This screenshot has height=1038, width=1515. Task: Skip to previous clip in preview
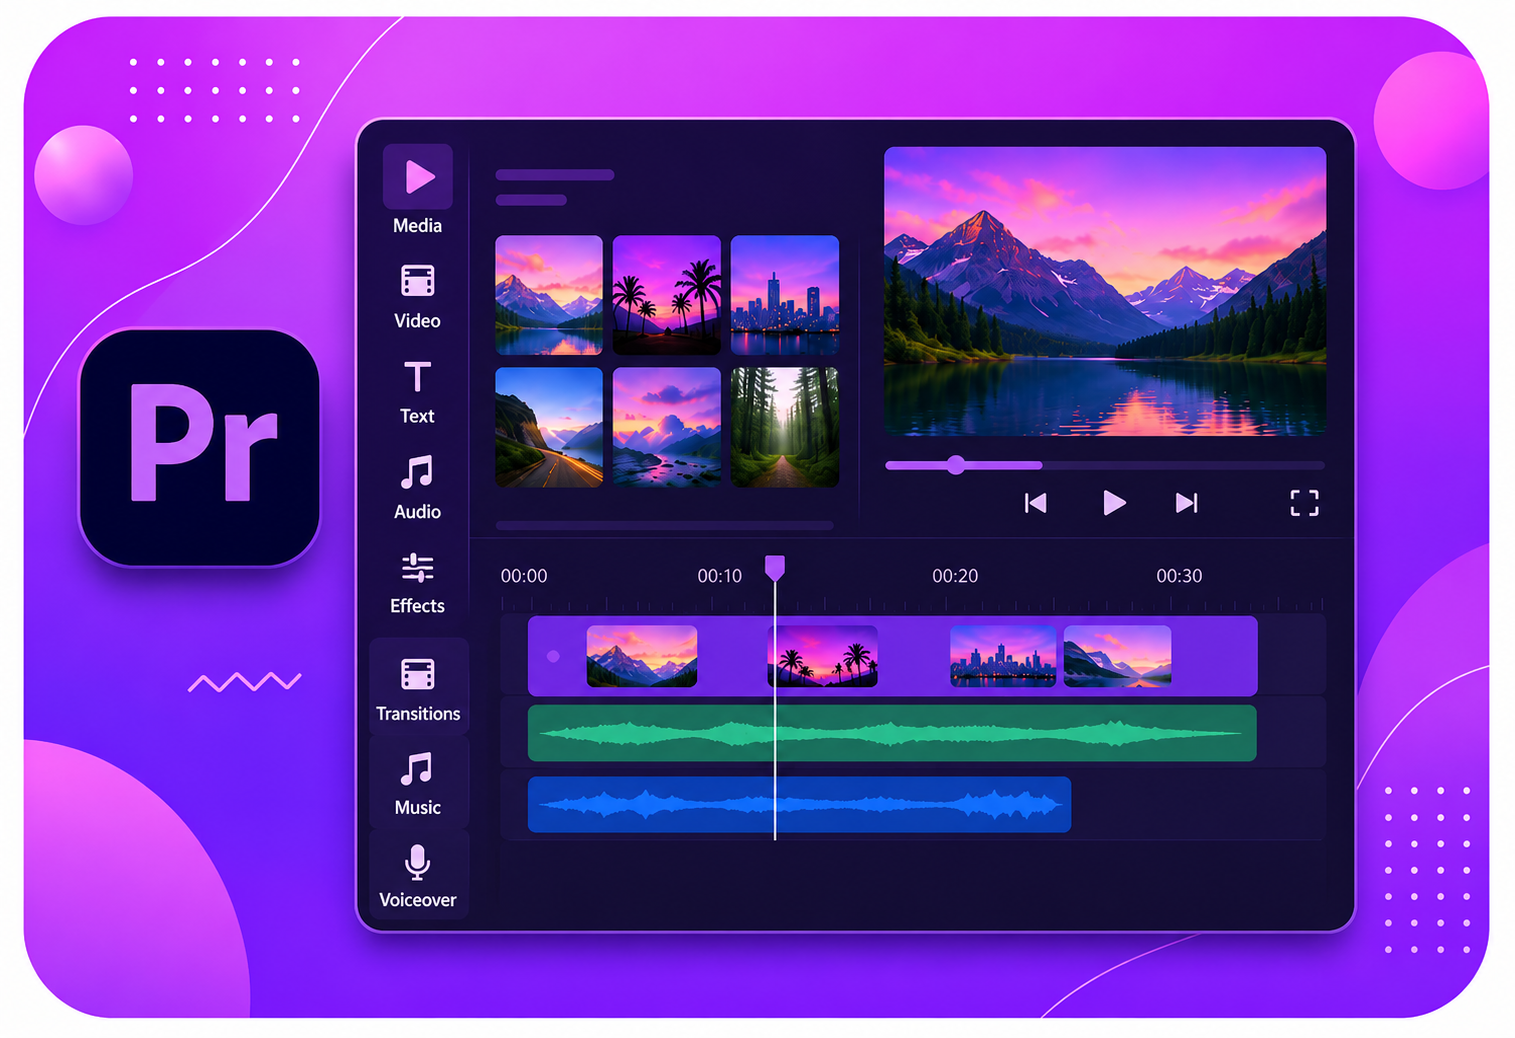click(x=1036, y=503)
